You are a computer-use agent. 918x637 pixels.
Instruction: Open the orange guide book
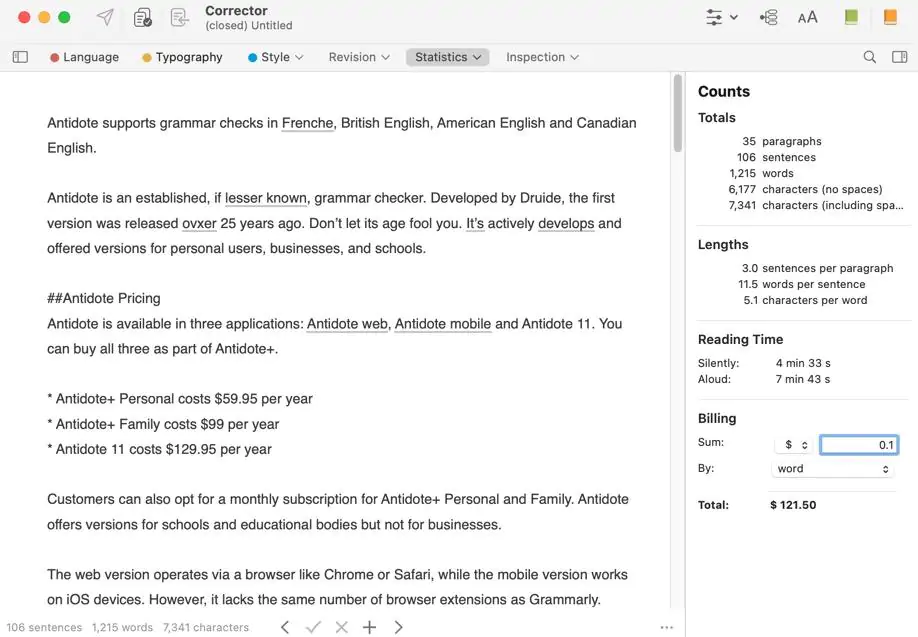coord(890,17)
